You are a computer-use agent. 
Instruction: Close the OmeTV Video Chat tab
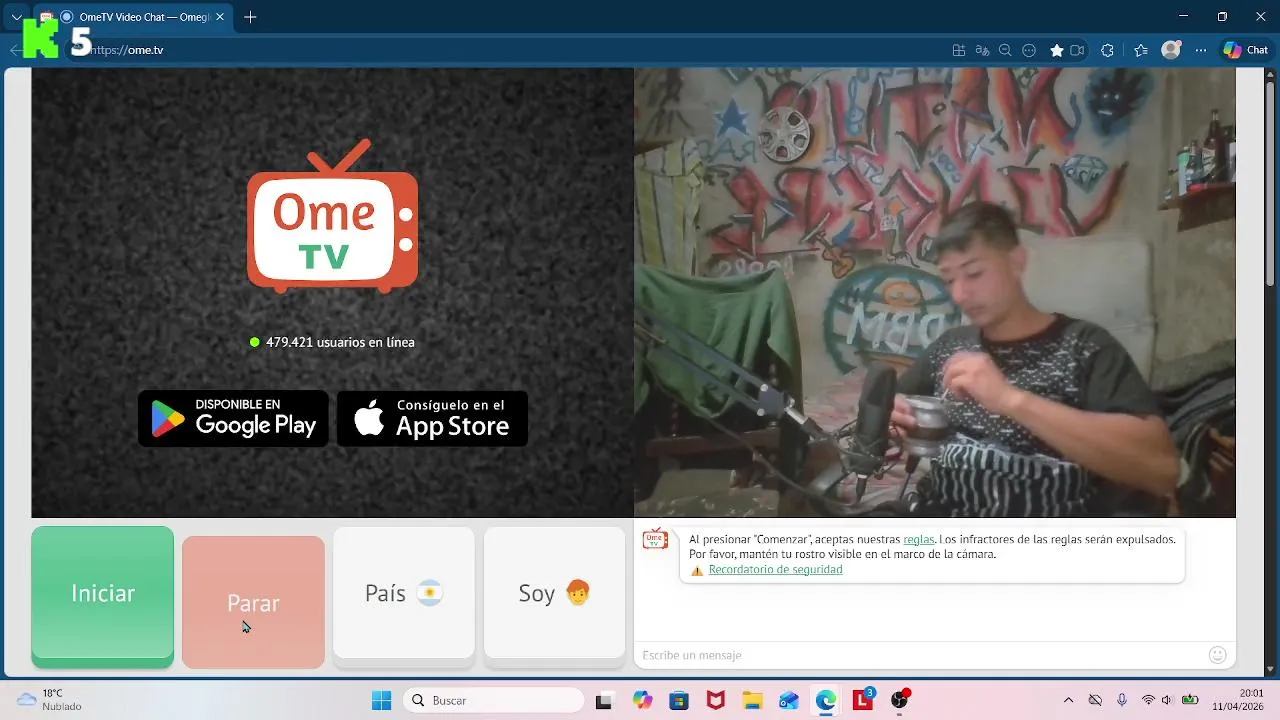[220, 17]
